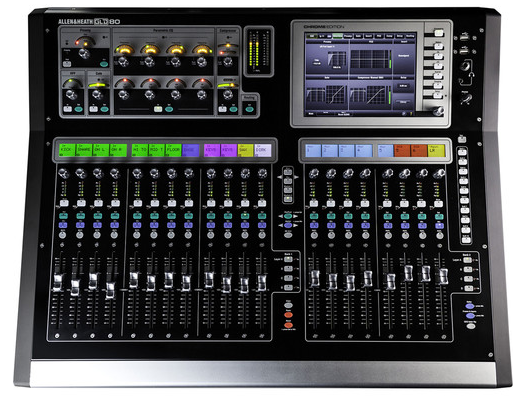Open the highlighted green tab on touchscreen
Viewport: 530px width, 403px height.
[337, 36]
